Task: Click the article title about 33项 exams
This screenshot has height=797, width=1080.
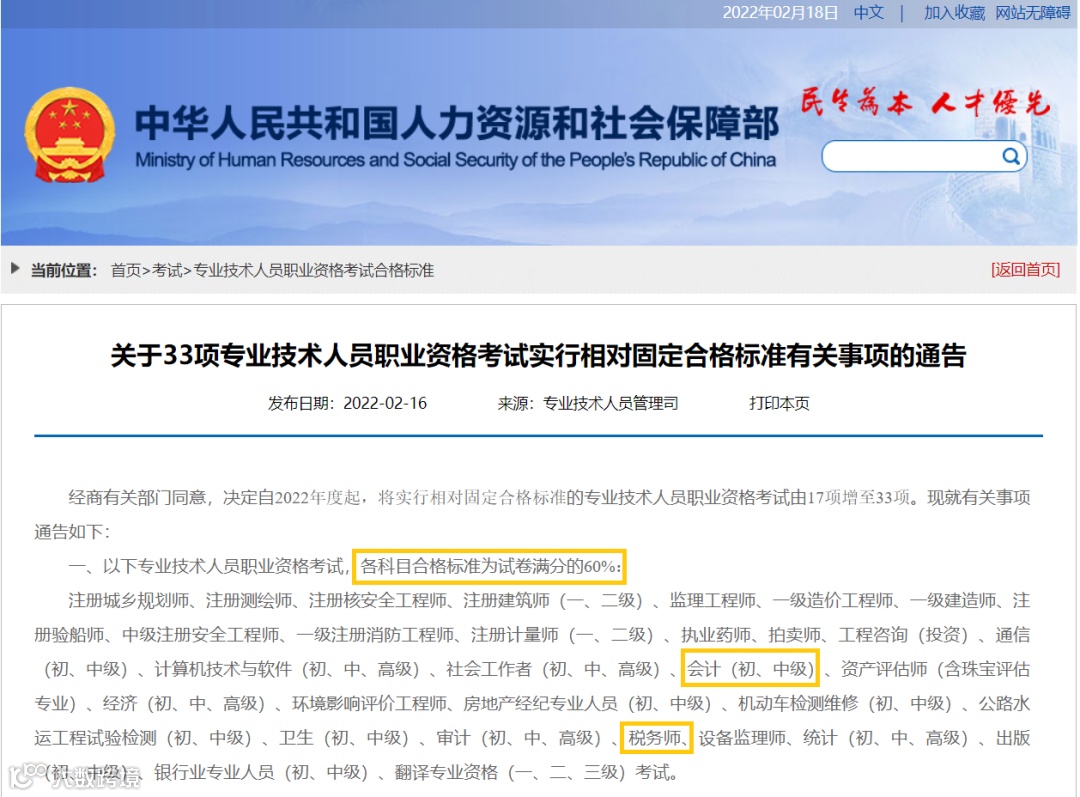Action: (x=538, y=355)
